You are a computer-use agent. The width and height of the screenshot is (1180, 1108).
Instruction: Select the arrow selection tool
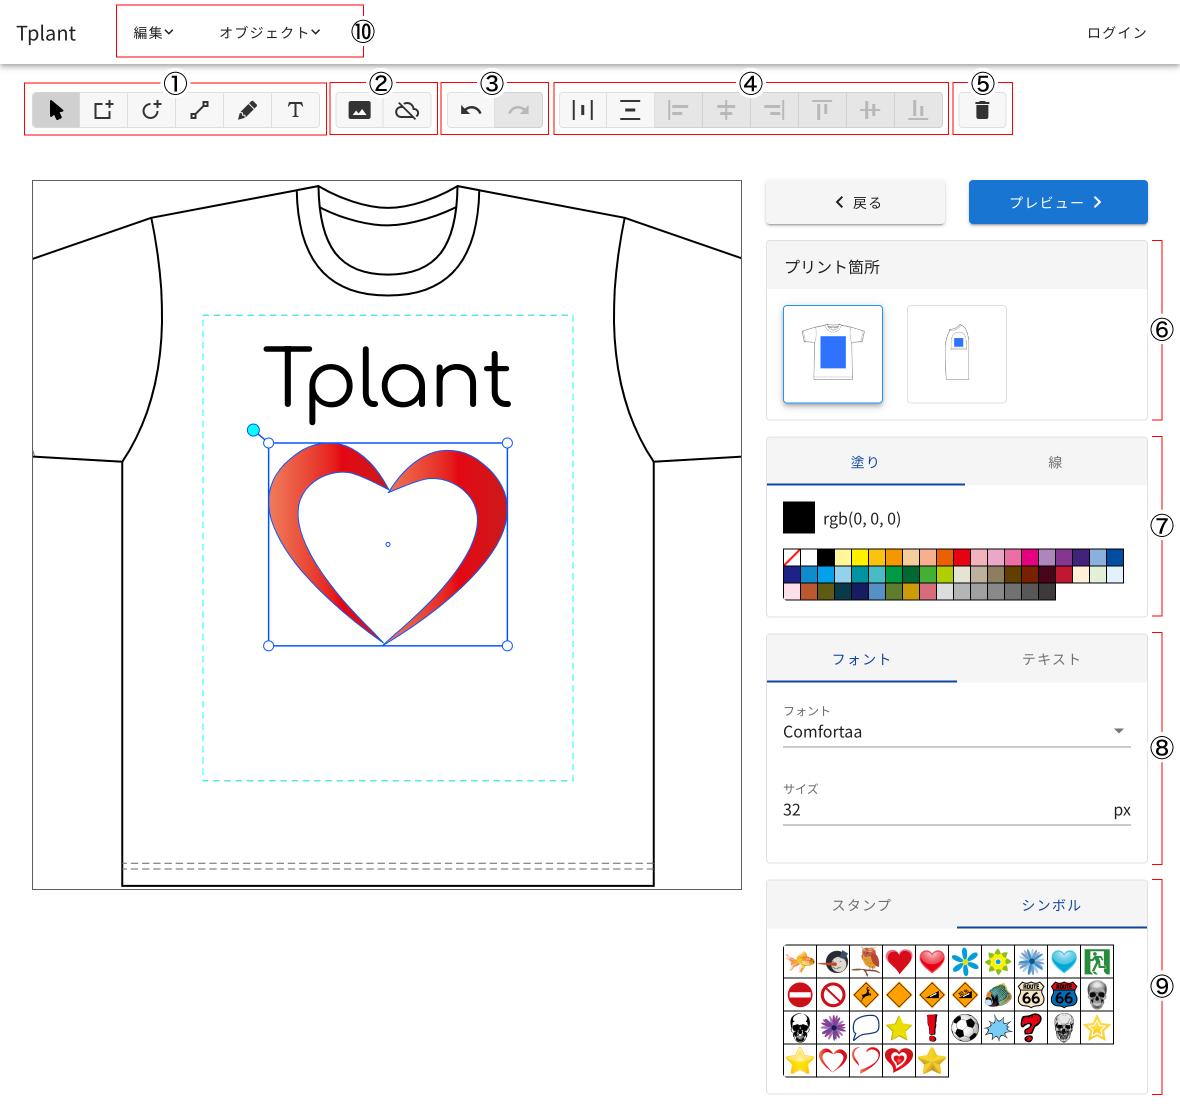[x=55, y=110]
